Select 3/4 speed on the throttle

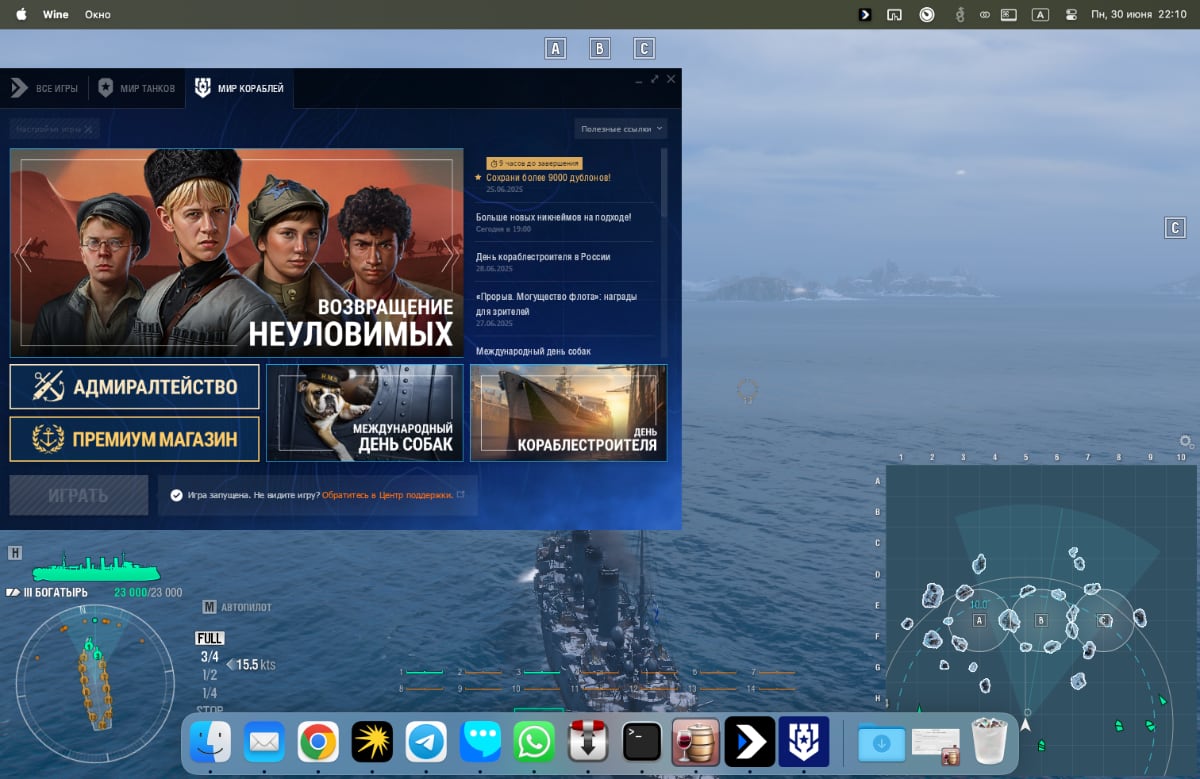click(210, 657)
